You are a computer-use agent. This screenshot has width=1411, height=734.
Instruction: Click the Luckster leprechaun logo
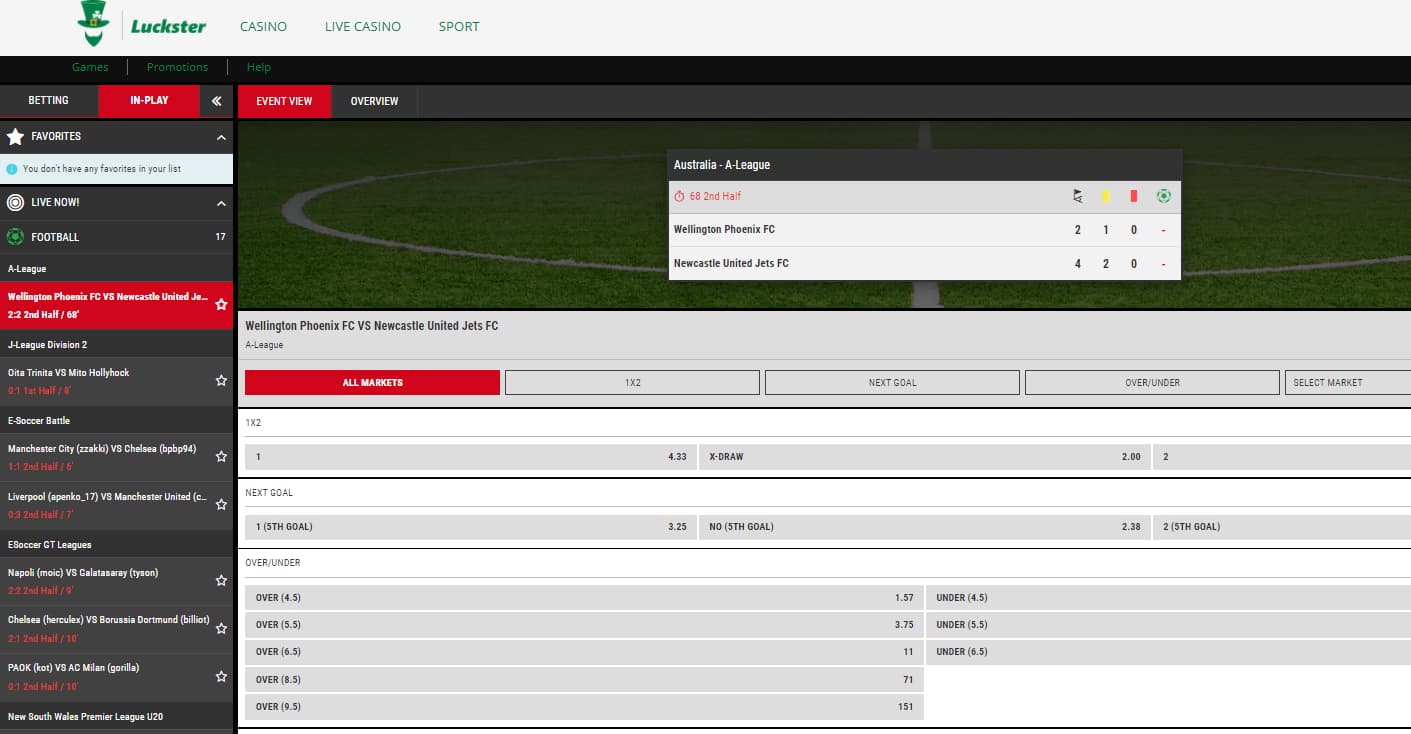point(94,24)
